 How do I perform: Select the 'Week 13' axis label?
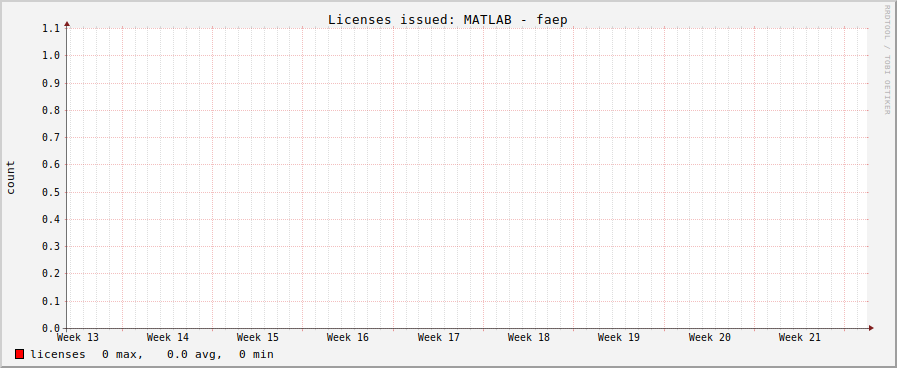[78, 337]
